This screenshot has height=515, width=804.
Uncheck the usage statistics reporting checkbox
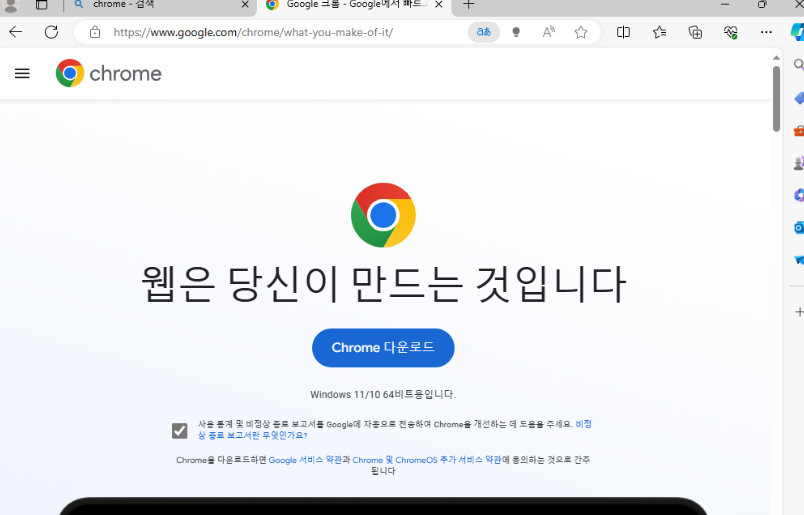pyautogui.click(x=179, y=430)
